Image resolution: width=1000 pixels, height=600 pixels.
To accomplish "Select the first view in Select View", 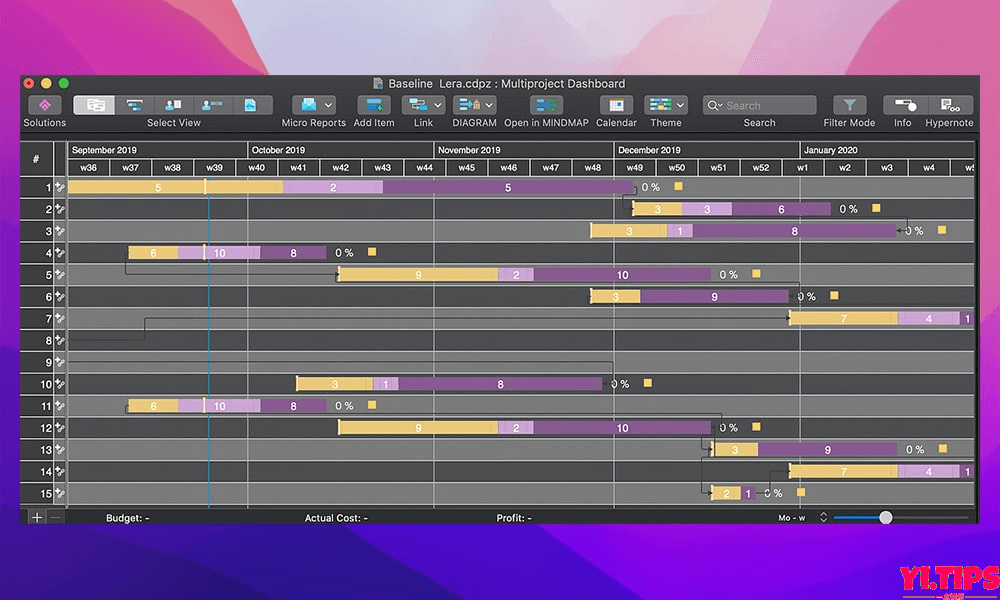I will click(x=95, y=105).
